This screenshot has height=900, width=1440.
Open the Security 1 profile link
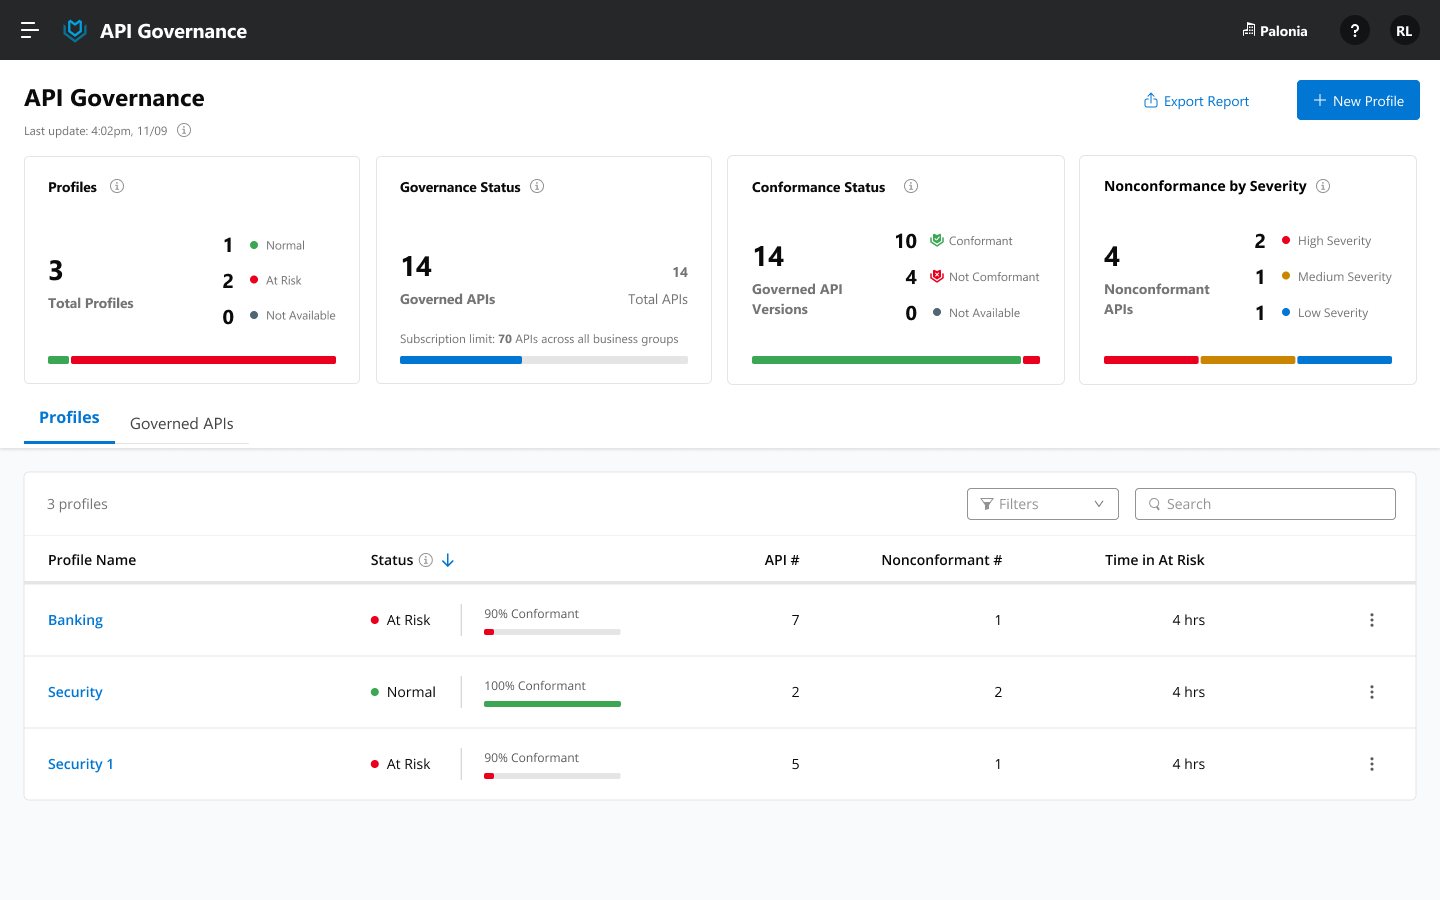tap(81, 764)
